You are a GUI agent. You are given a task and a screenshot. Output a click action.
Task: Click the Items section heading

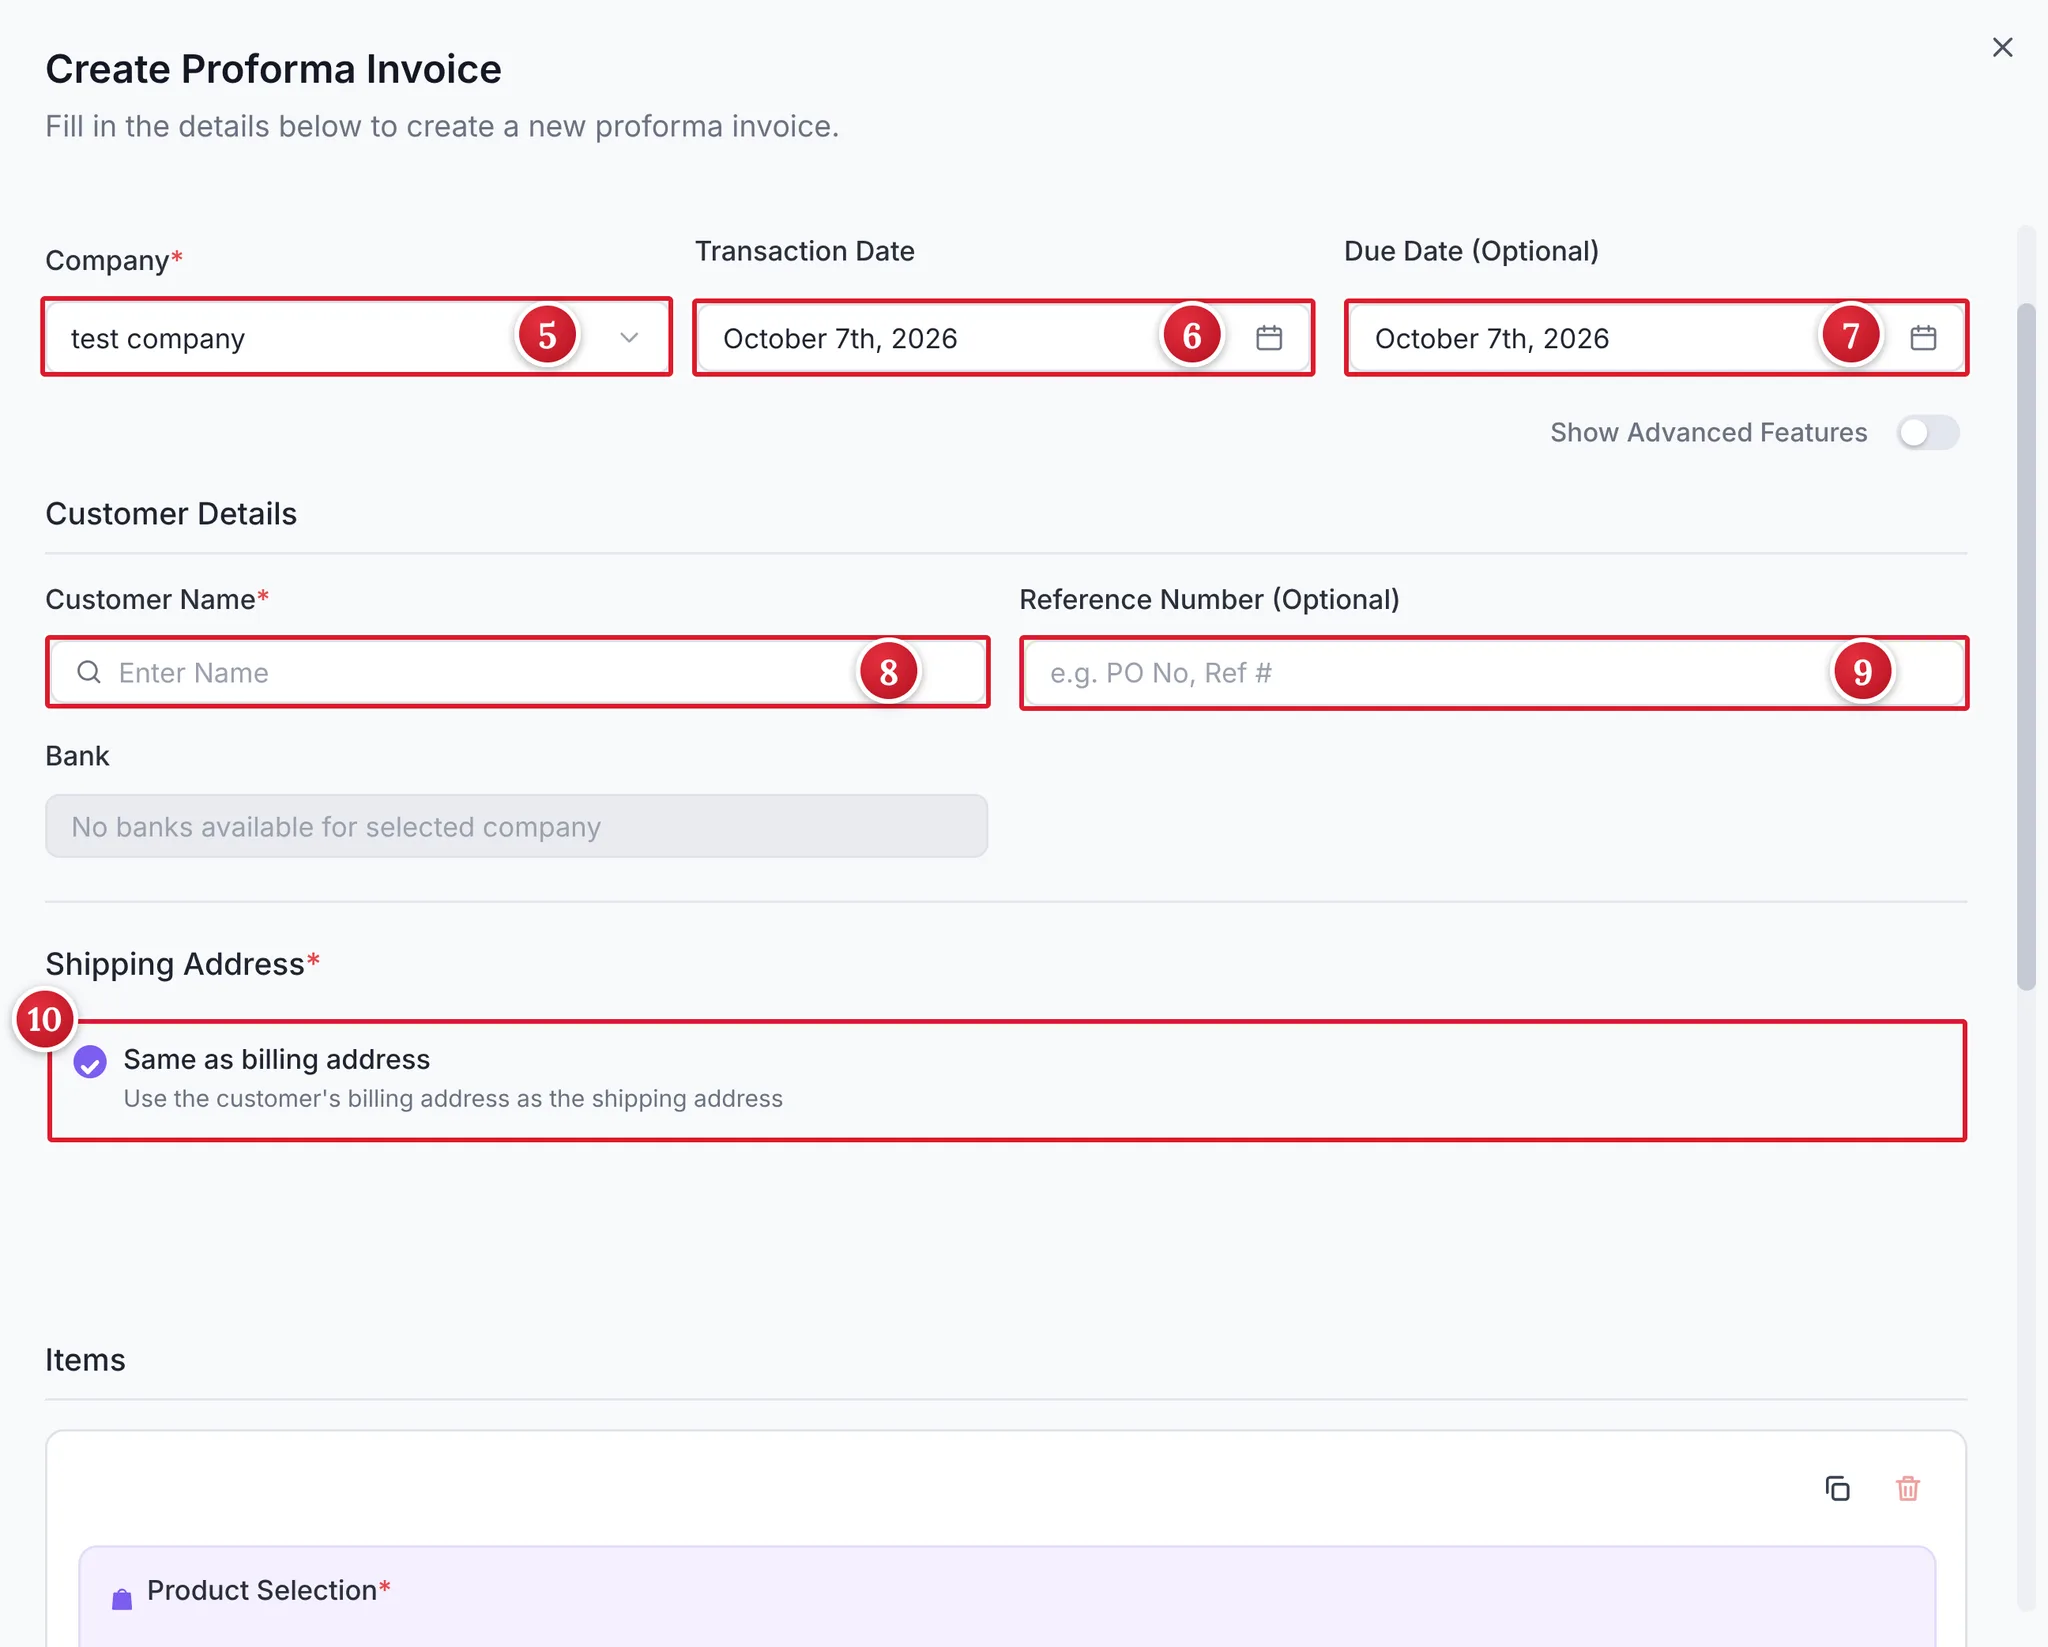[85, 1360]
